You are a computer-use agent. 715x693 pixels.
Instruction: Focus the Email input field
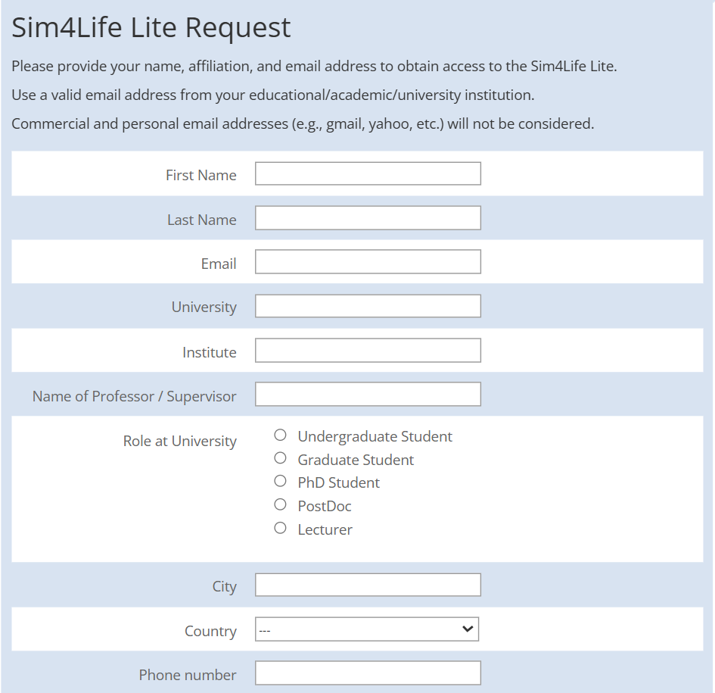(367, 262)
